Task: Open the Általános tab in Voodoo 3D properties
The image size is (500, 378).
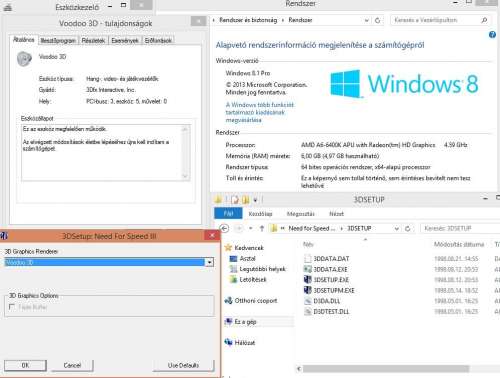Action: [x=24, y=40]
